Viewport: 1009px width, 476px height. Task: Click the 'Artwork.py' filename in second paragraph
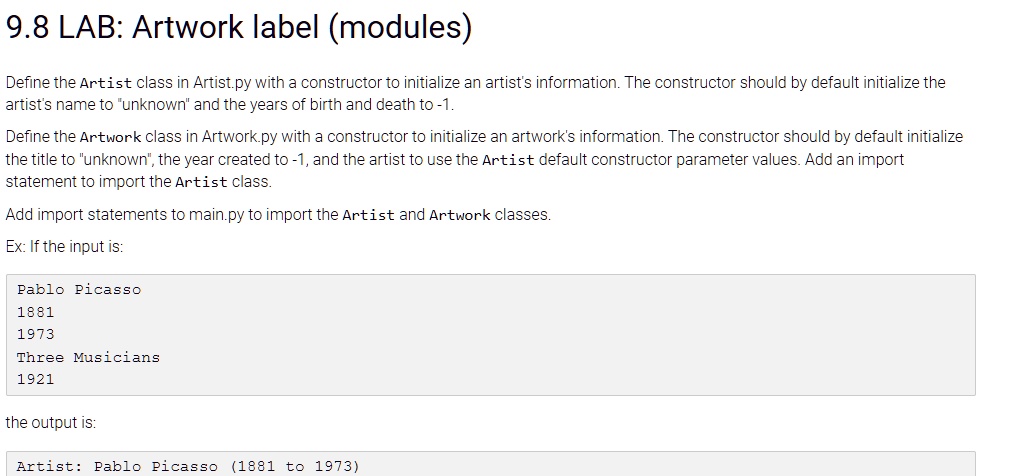pos(239,137)
